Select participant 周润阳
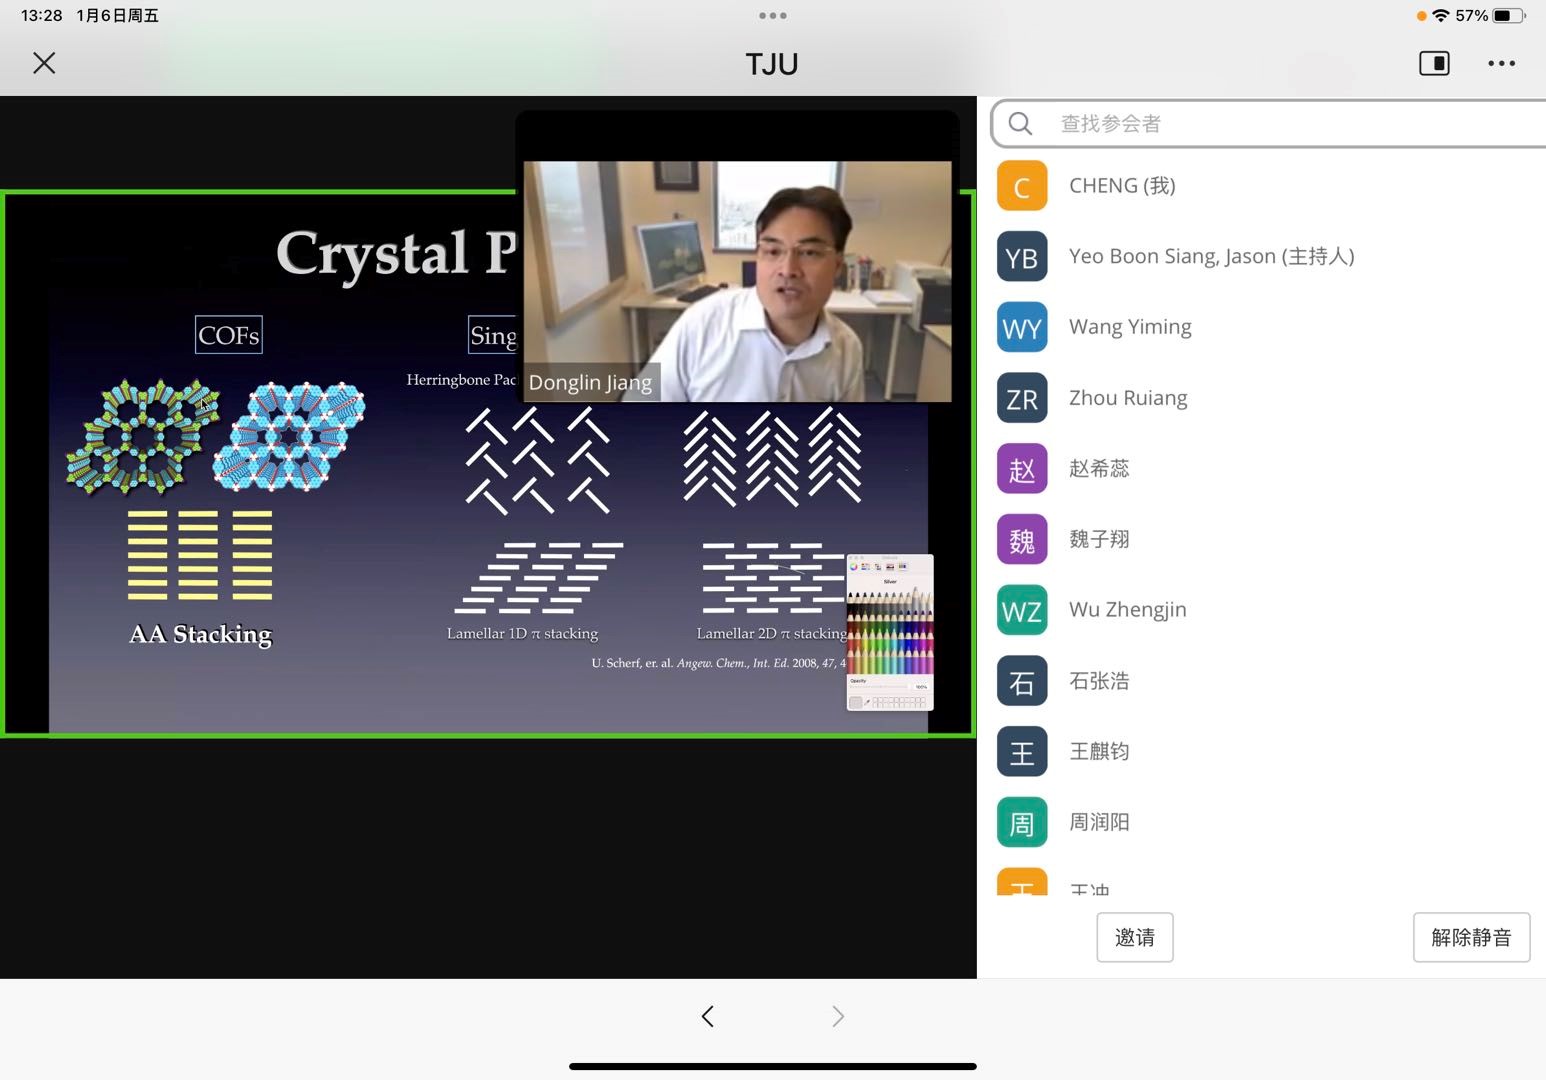The image size is (1546, 1080). click(1099, 822)
